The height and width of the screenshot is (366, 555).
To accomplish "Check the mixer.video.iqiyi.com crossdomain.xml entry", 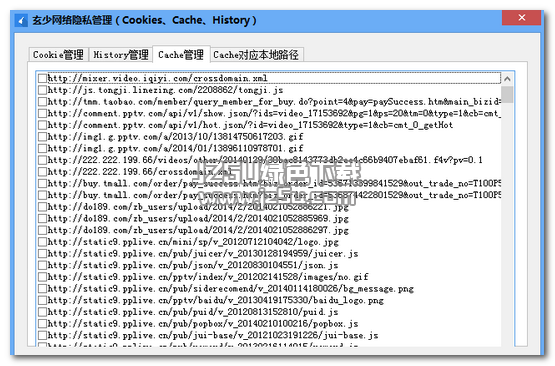I will (42, 78).
